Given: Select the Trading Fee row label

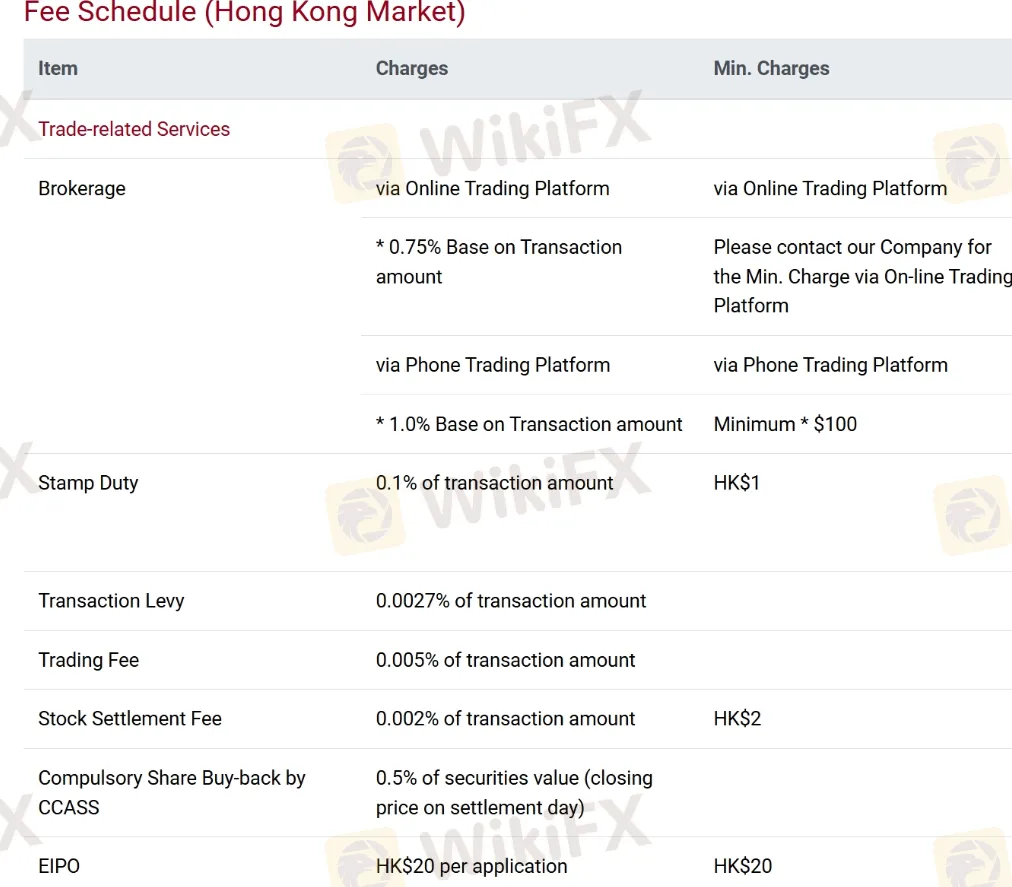Looking at the screenshot, I should tap(88, 660).
